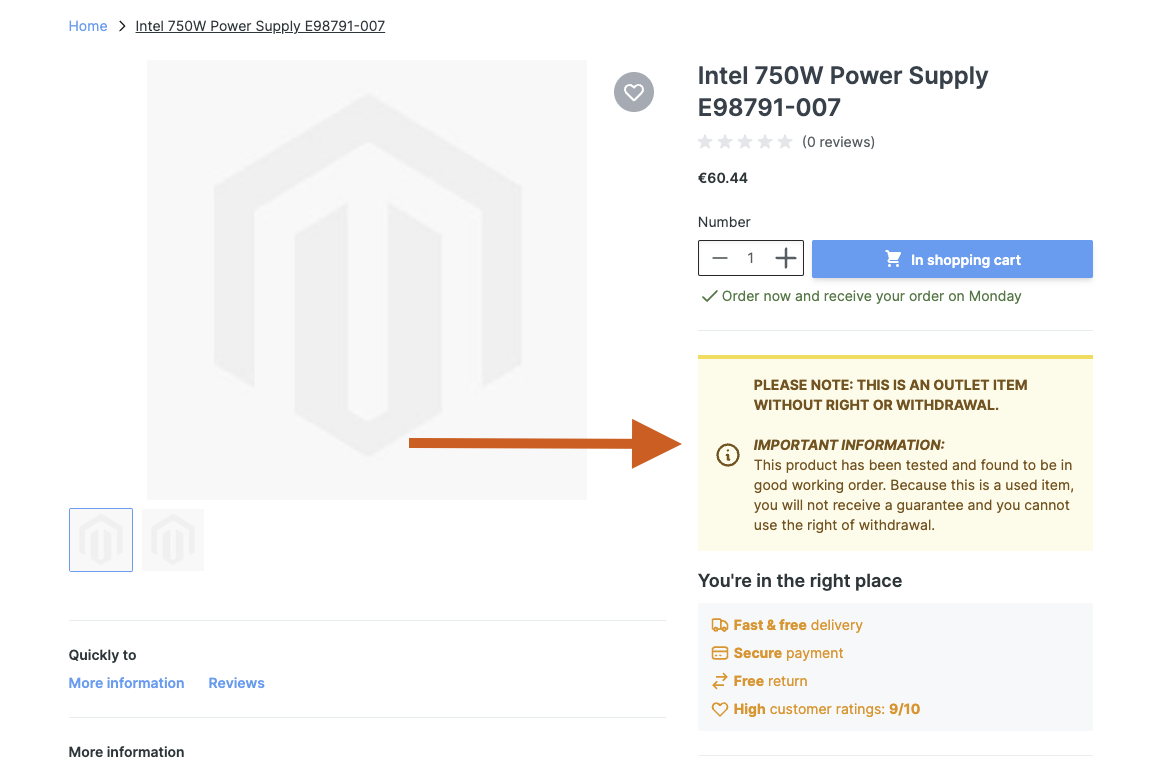The image size is (1164, 777).
Task: Click the delivery truck icon
Action: click(x=719, y=625)
